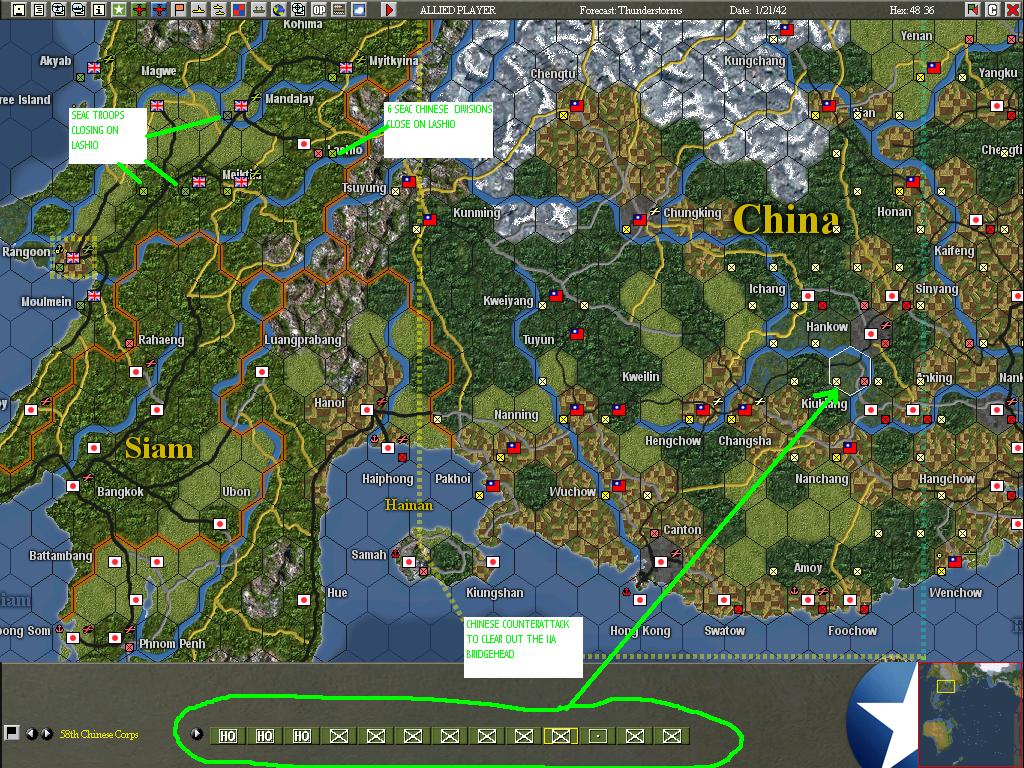
Task: Open the document list report icon
Action: point(39,10)
